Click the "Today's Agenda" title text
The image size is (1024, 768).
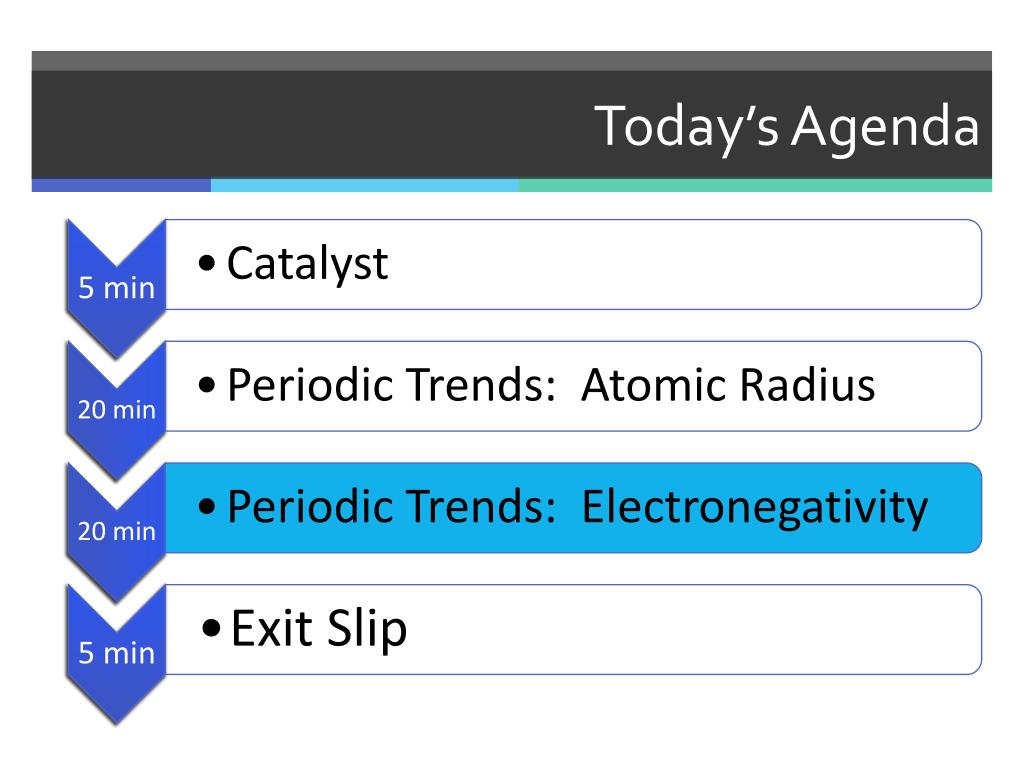pyautogui.click(x=786, y=126)
